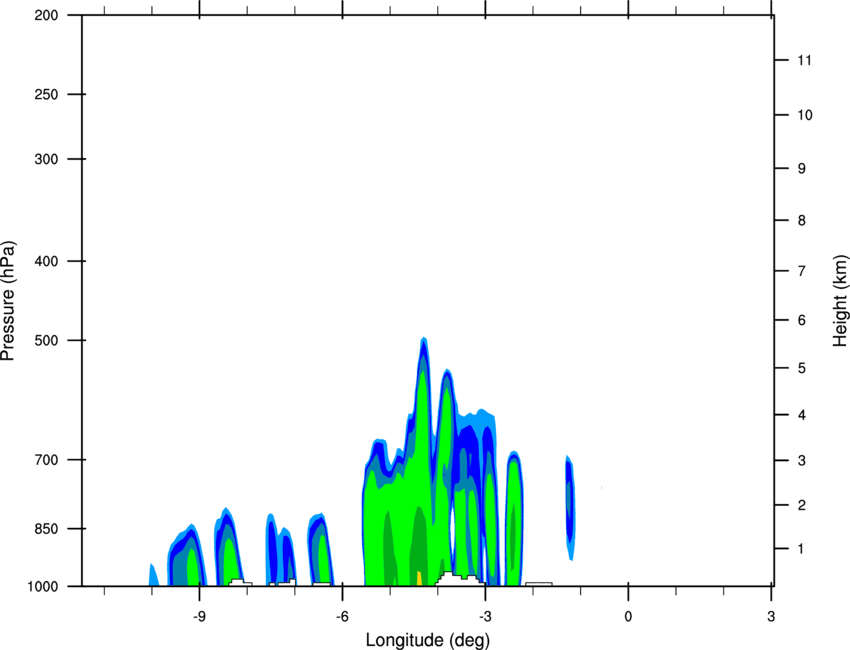The width and height of the screenshot is (850, 650).
Task: Click the 300 pressure tick label
Action: (46, 159)
